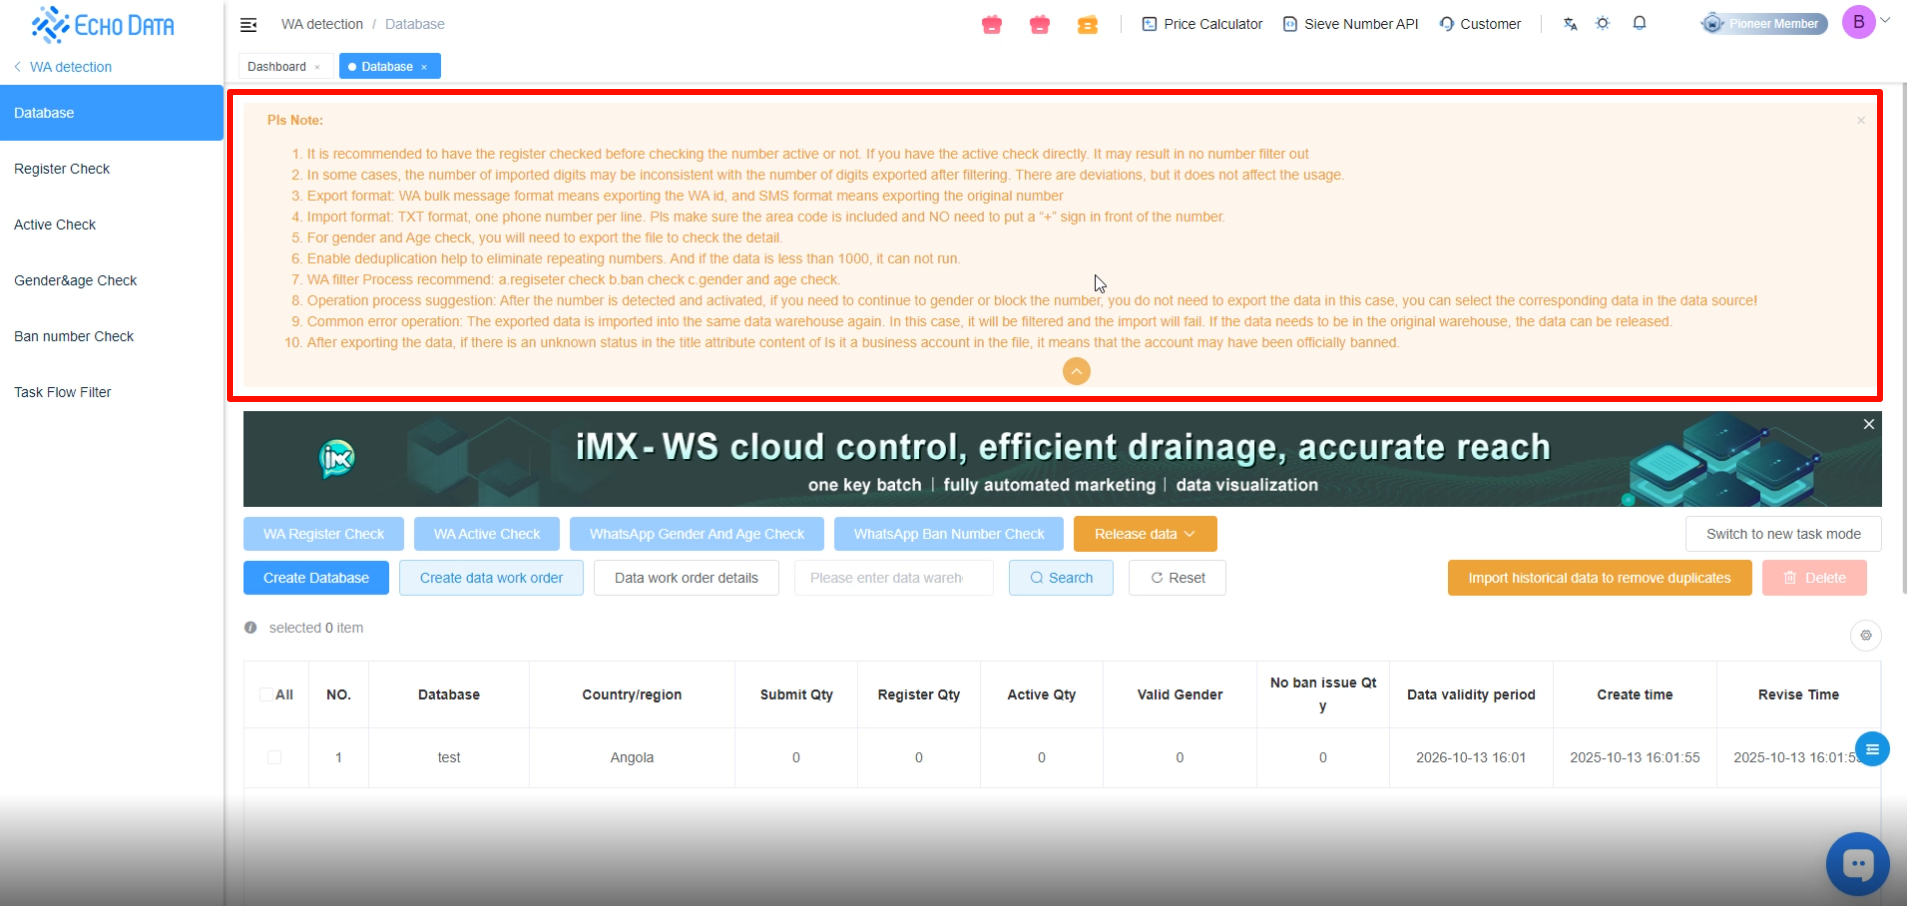The height and width of the screenshot is (906, 1907).
Task: Open Register Check in sidebar
Action: point(62,169)
